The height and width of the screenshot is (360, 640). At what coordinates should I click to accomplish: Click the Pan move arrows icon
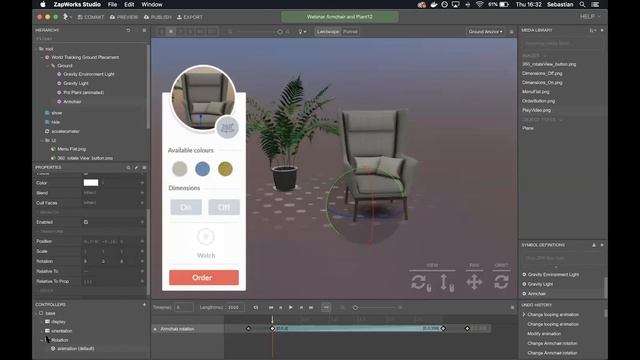[x=474, y=282]
